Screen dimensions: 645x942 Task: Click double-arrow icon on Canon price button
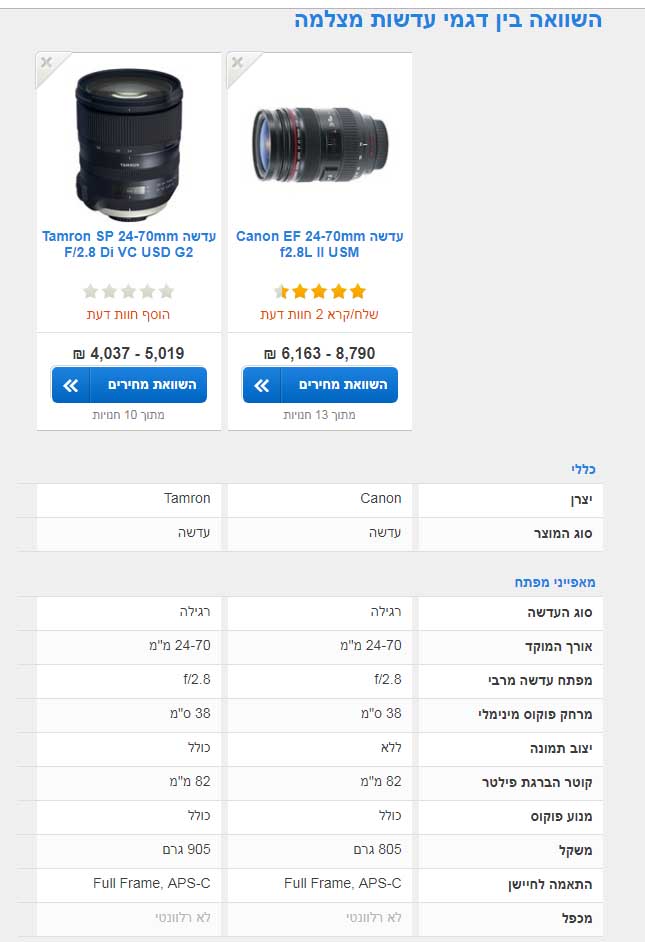(262, 385)
